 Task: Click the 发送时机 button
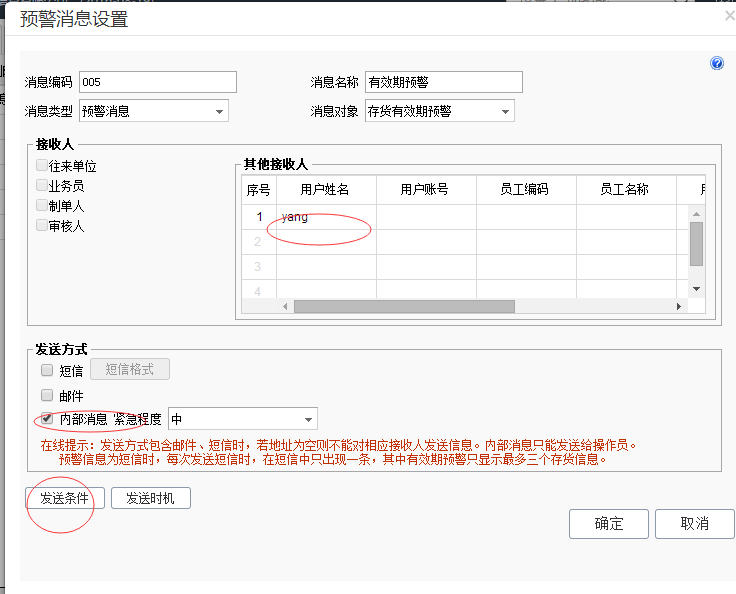[150, 498]
